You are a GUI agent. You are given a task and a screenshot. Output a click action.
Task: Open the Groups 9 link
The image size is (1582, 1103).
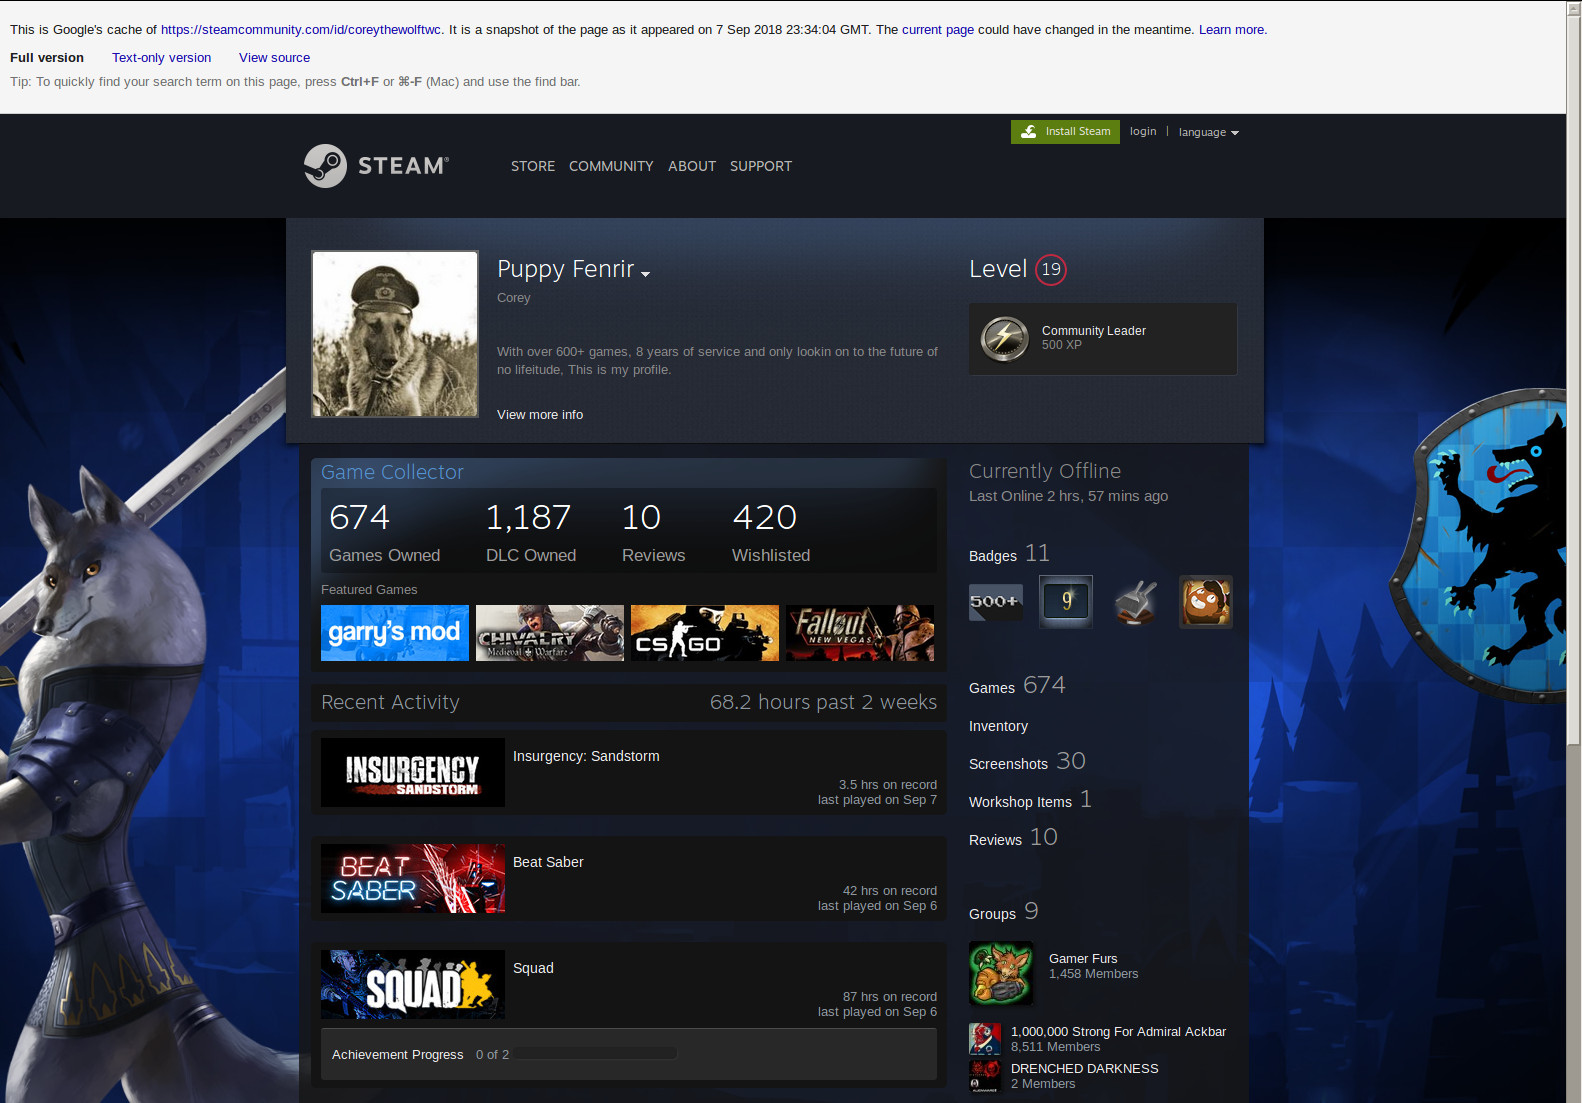[1003, 912]
